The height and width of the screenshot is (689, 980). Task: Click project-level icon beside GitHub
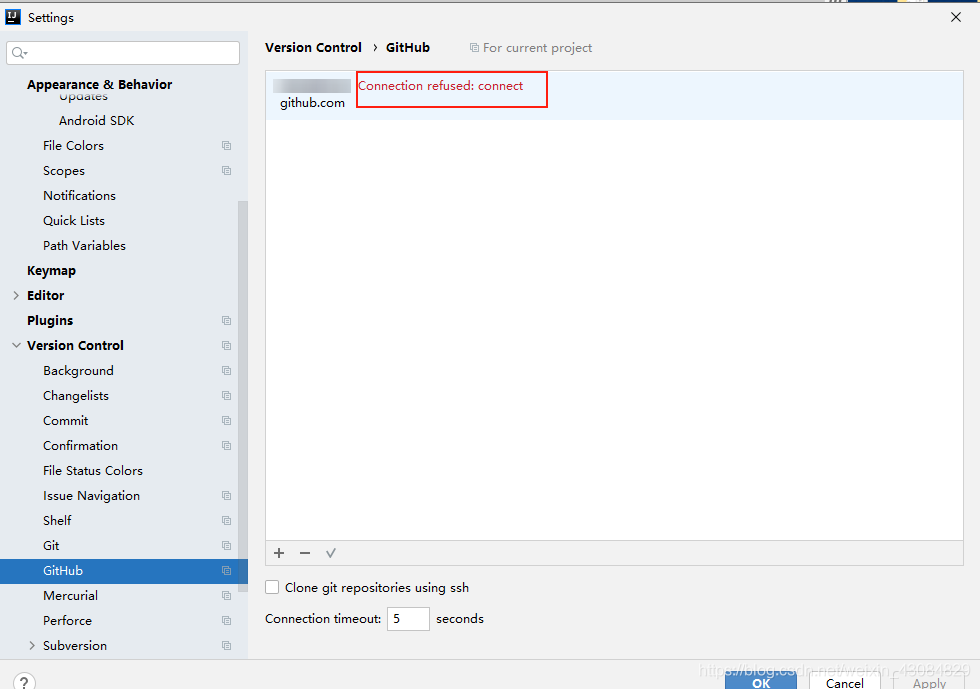click(226, 571)
